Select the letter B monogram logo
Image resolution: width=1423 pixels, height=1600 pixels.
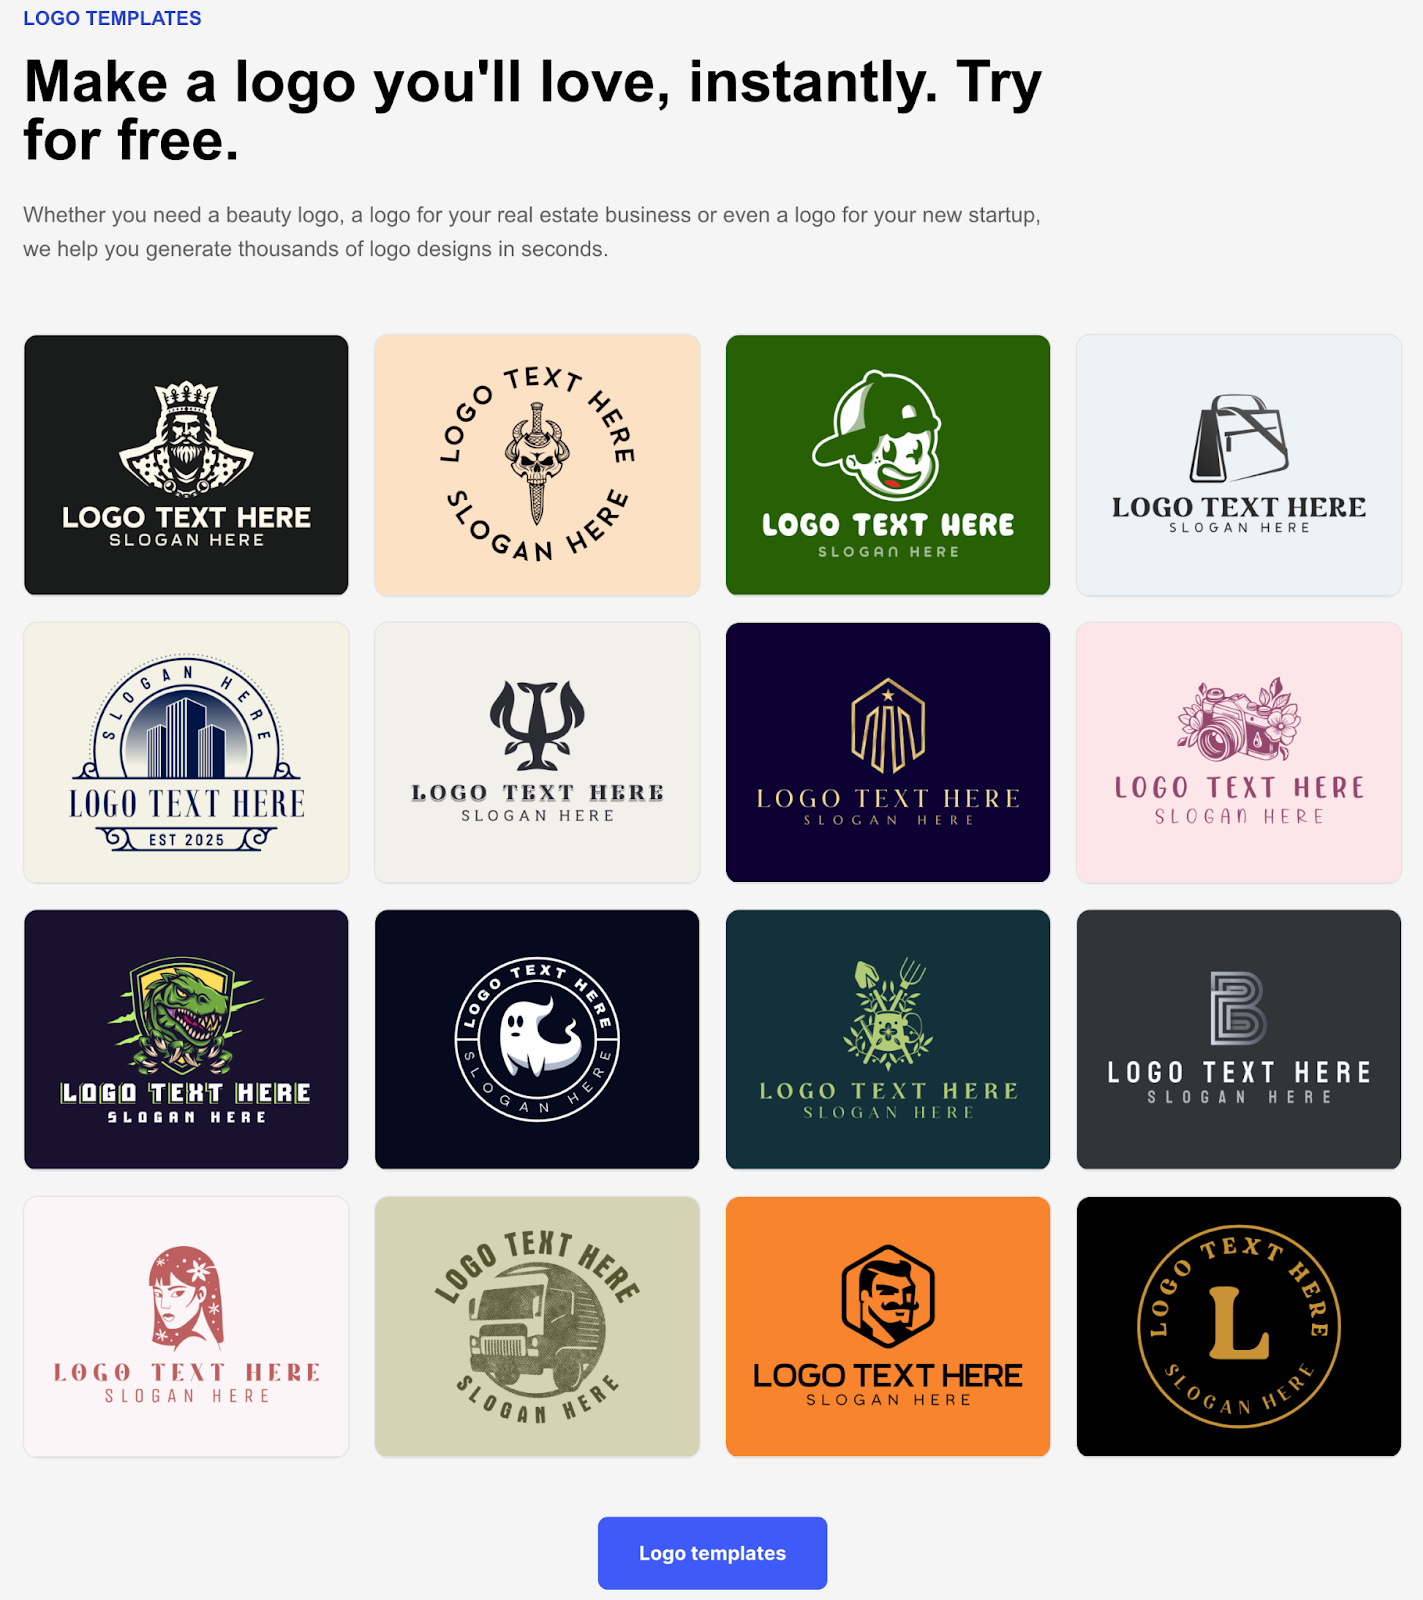pos(1239,1039)
